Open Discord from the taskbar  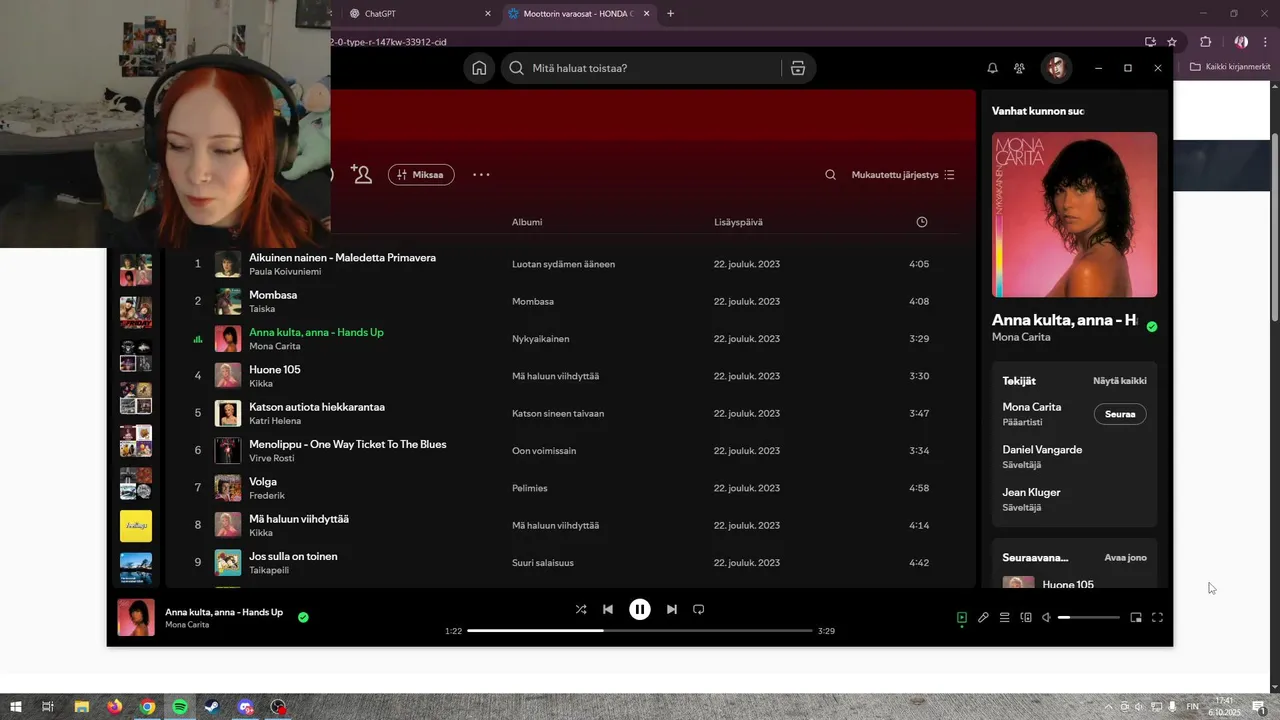(x=245, y=707)
